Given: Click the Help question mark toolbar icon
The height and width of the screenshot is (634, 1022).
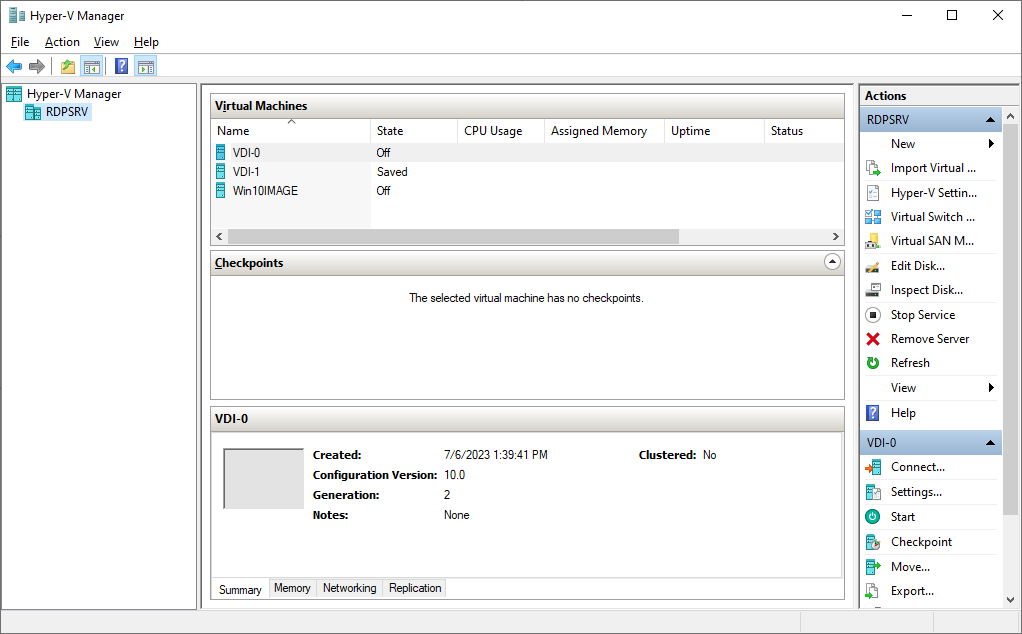Looking at the screenshot, I should pos(121,66).
